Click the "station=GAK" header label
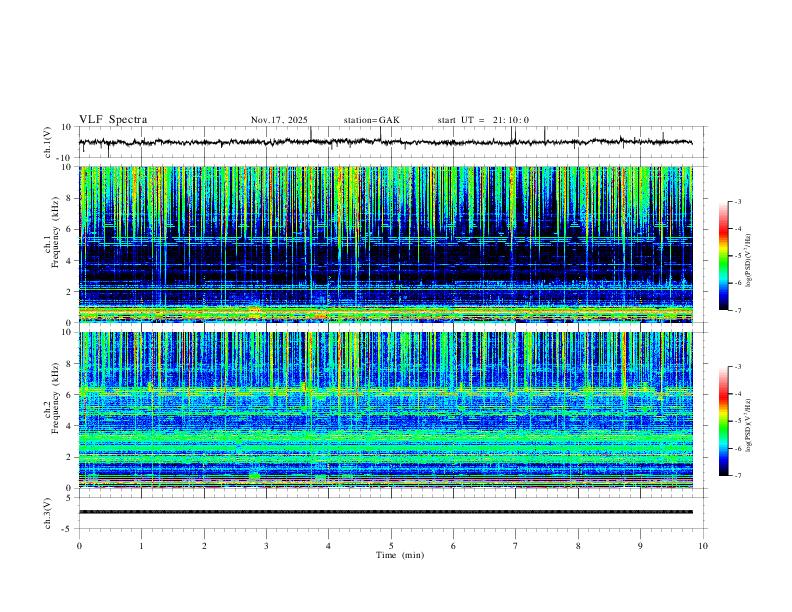 coord(372,120)
